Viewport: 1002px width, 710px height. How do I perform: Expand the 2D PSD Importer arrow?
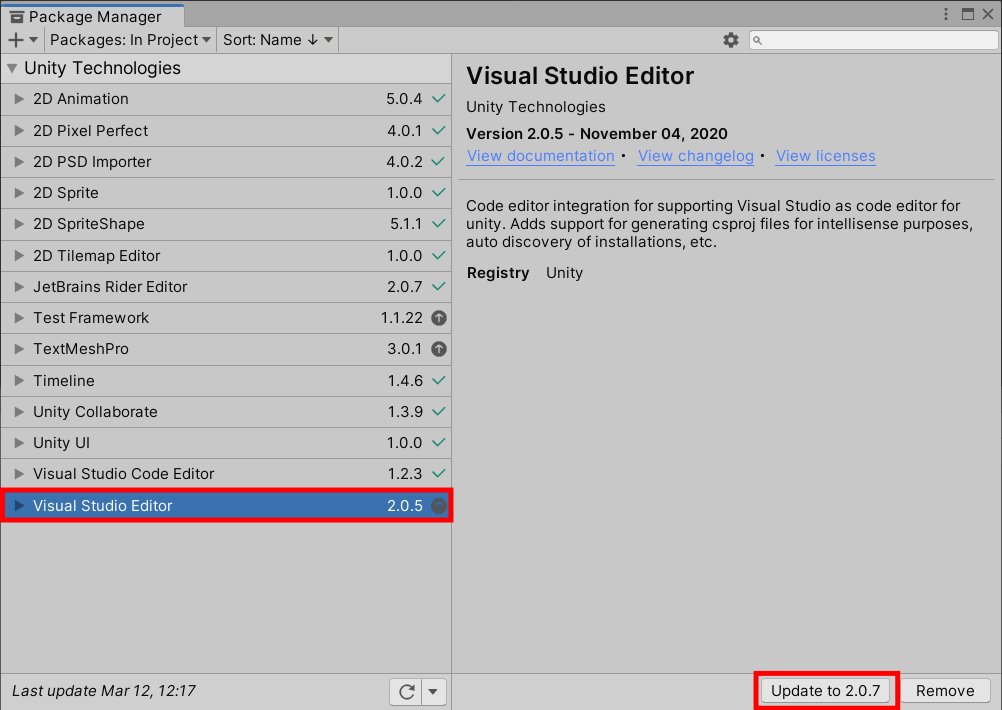click(19, 162)
